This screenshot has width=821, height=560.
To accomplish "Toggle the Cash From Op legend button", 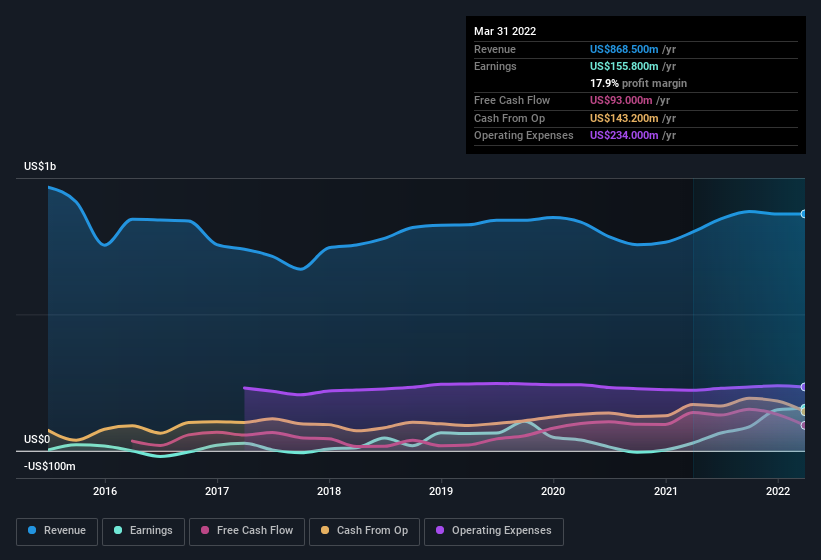I will coord(364,531).
